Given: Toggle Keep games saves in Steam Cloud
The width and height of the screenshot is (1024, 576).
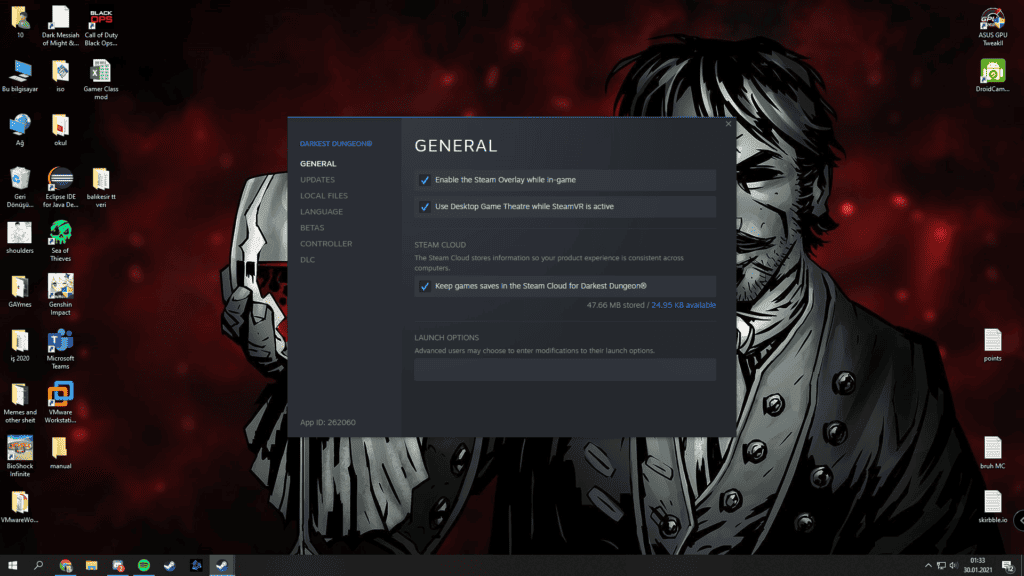Looking at the screenshot, I should tap(424, 286).
